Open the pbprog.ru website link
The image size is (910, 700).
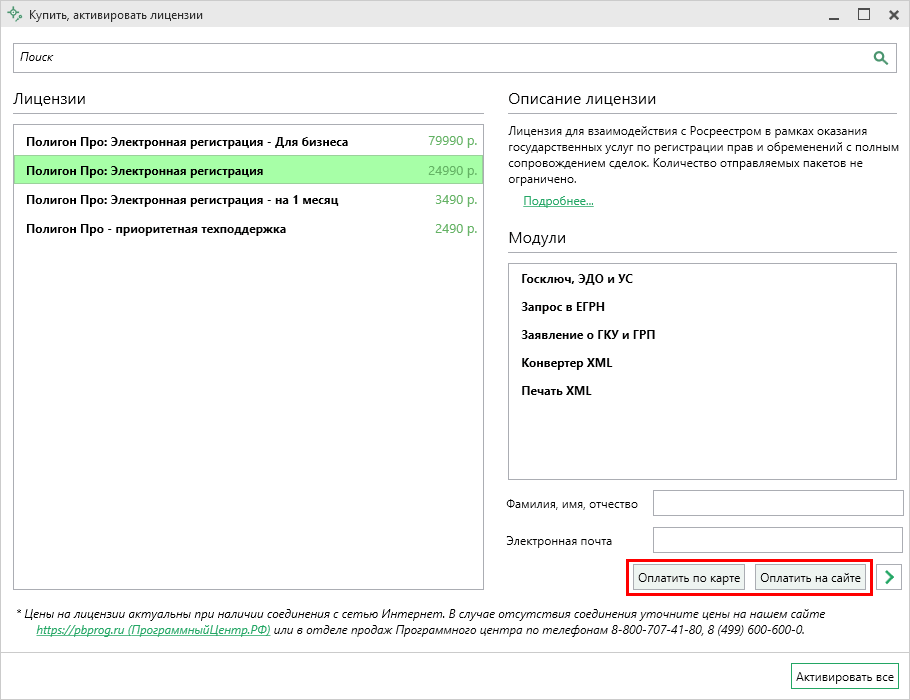pyautogui.click(x=153, y=630)
